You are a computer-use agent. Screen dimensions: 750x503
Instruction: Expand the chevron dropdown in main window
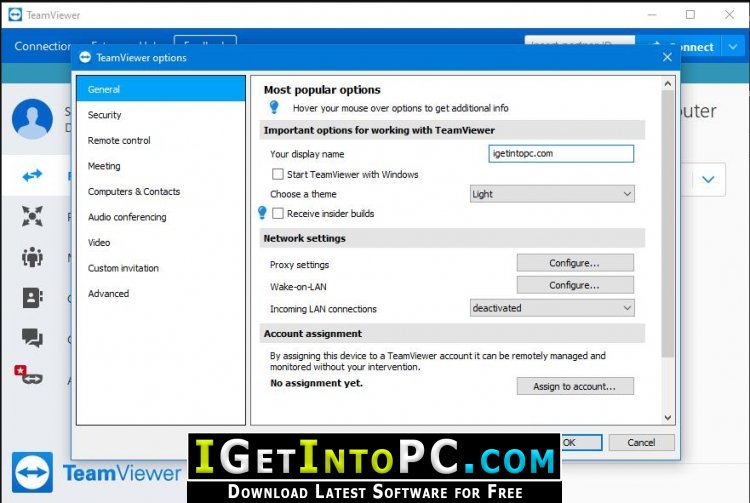pyautogui.click(x=708, y=179)
